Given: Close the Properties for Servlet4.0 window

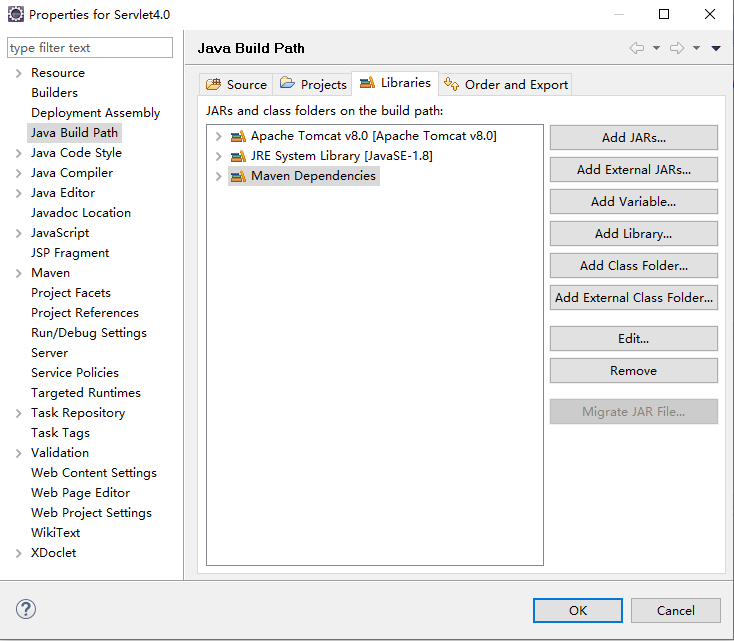Looking at the screenshot, I should point(710,14).
